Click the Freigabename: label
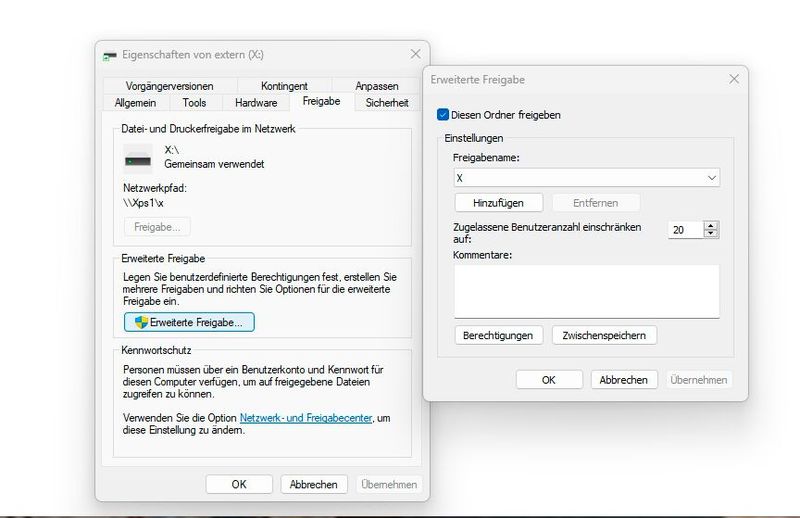Image resolution: width=800 pixels, height=518 pixels. [486, 158]
